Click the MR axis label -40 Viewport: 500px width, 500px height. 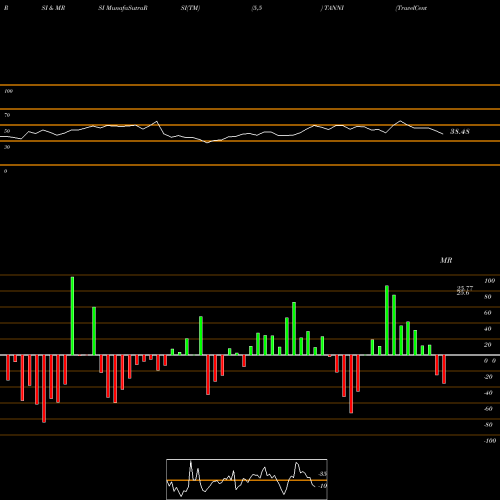[488, 393]
